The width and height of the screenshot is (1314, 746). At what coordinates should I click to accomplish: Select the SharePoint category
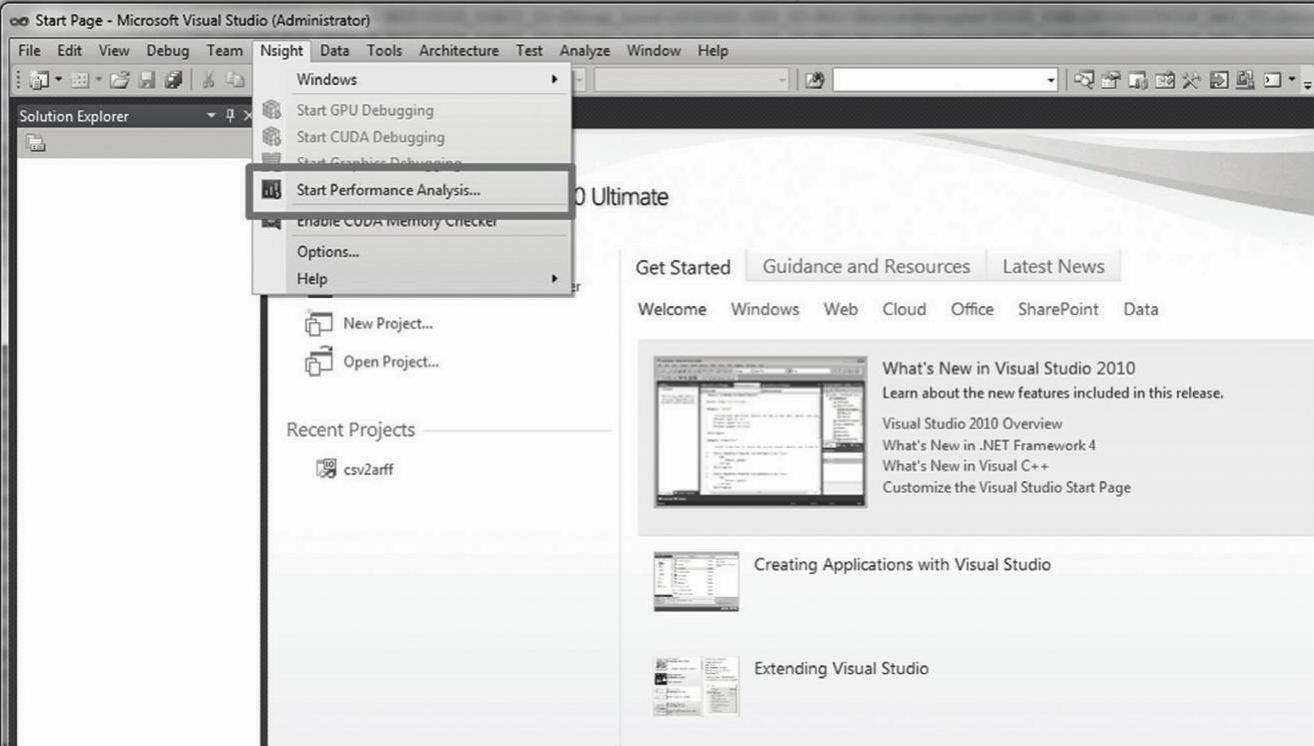click(1058, 309)
